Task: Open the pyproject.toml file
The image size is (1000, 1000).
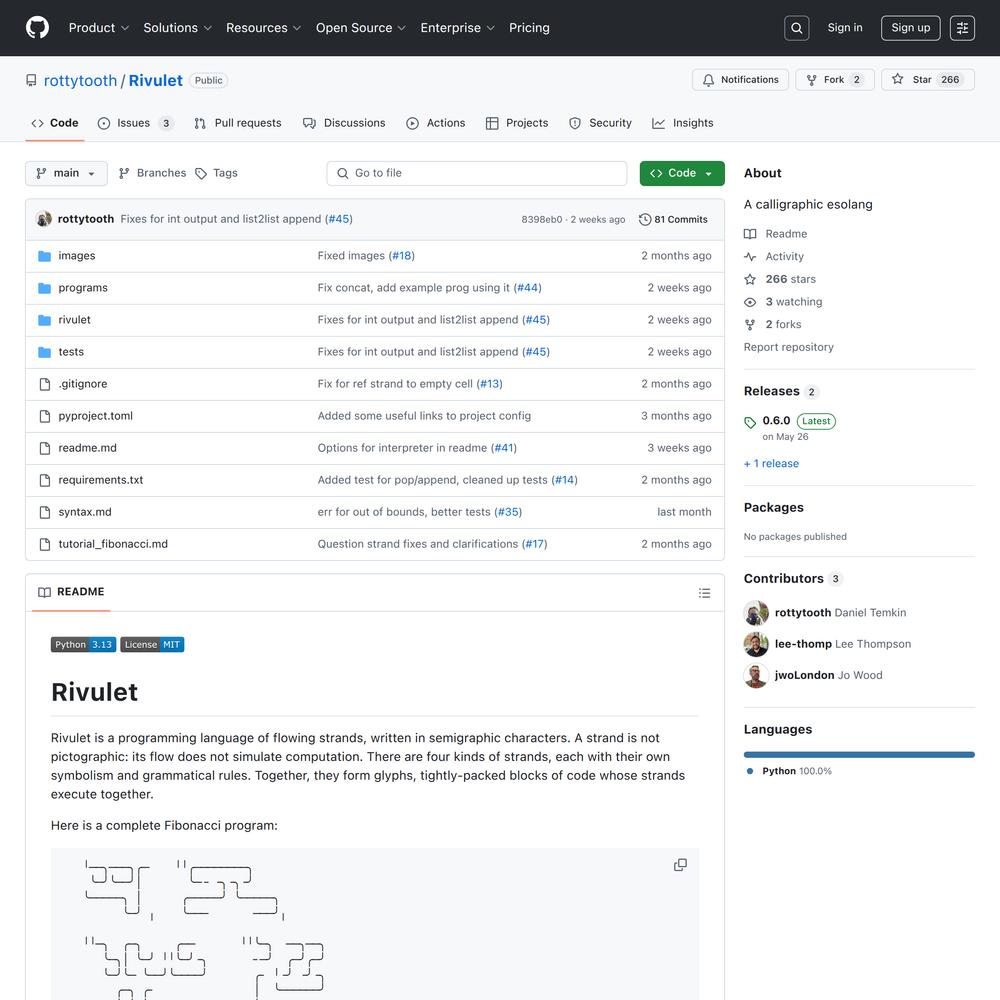Action: tap(95, 415)
